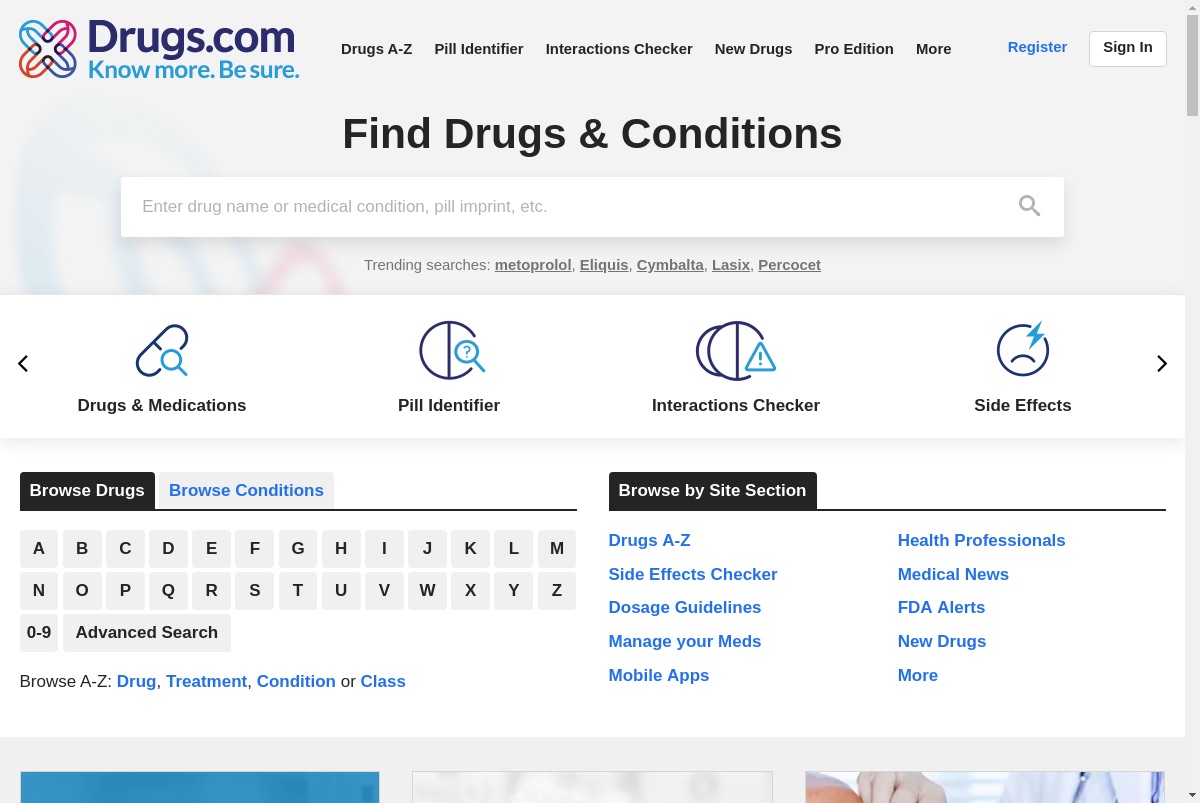Browse drugs starting with letter S
1200x803 pixels.
[255, 591]
